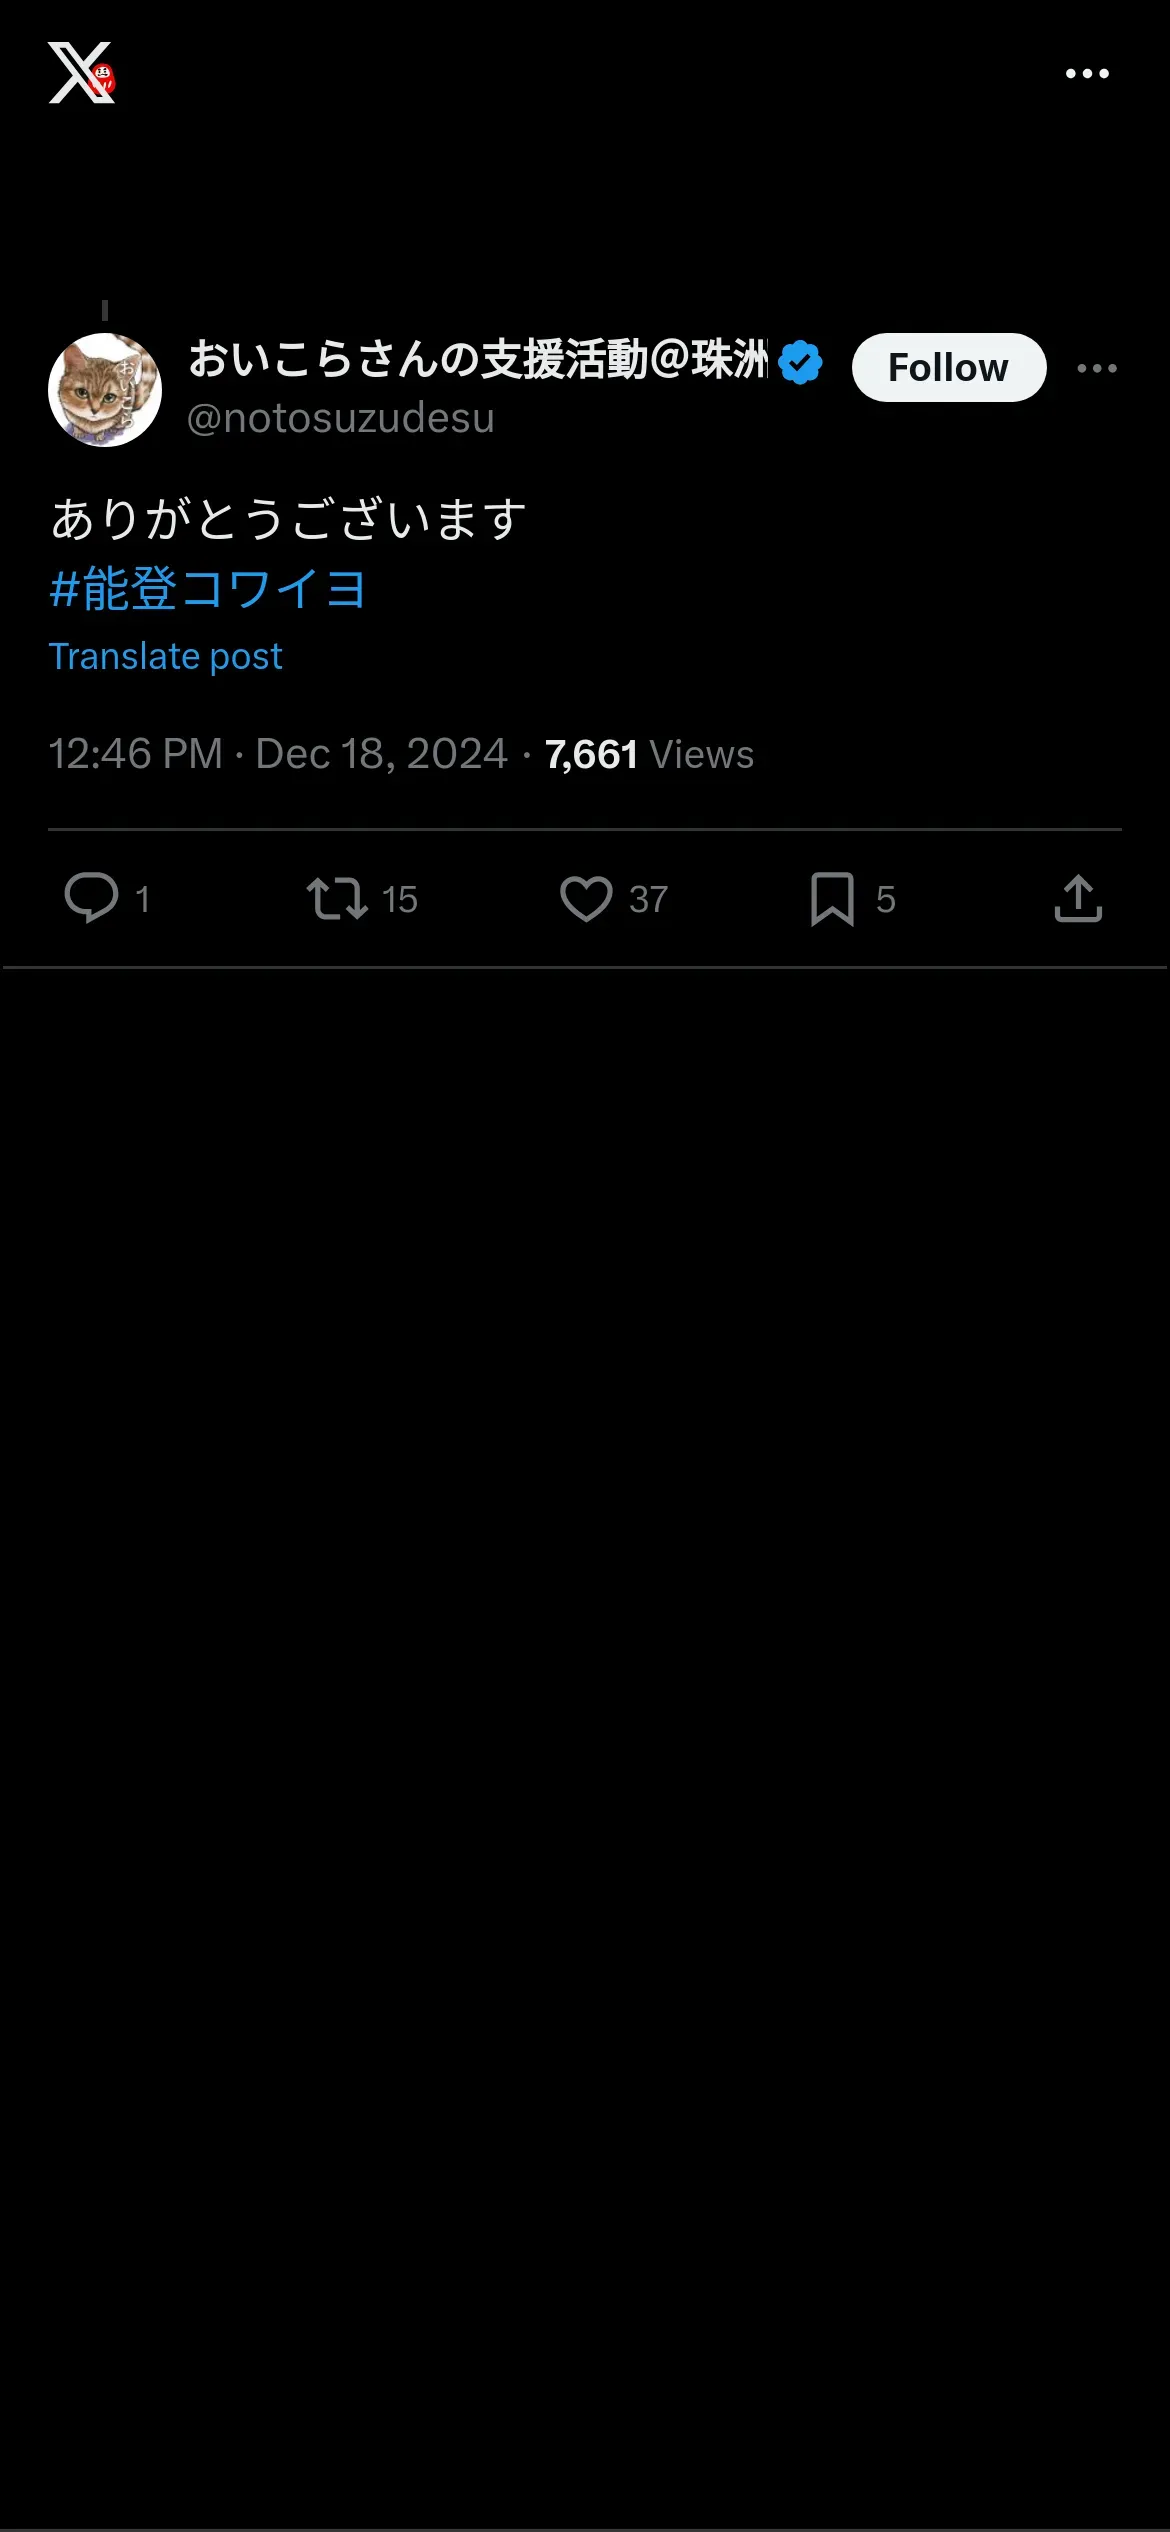The image size is (1170, 2532).
Task: Click the blue verified badge
Action: (800, 362)
